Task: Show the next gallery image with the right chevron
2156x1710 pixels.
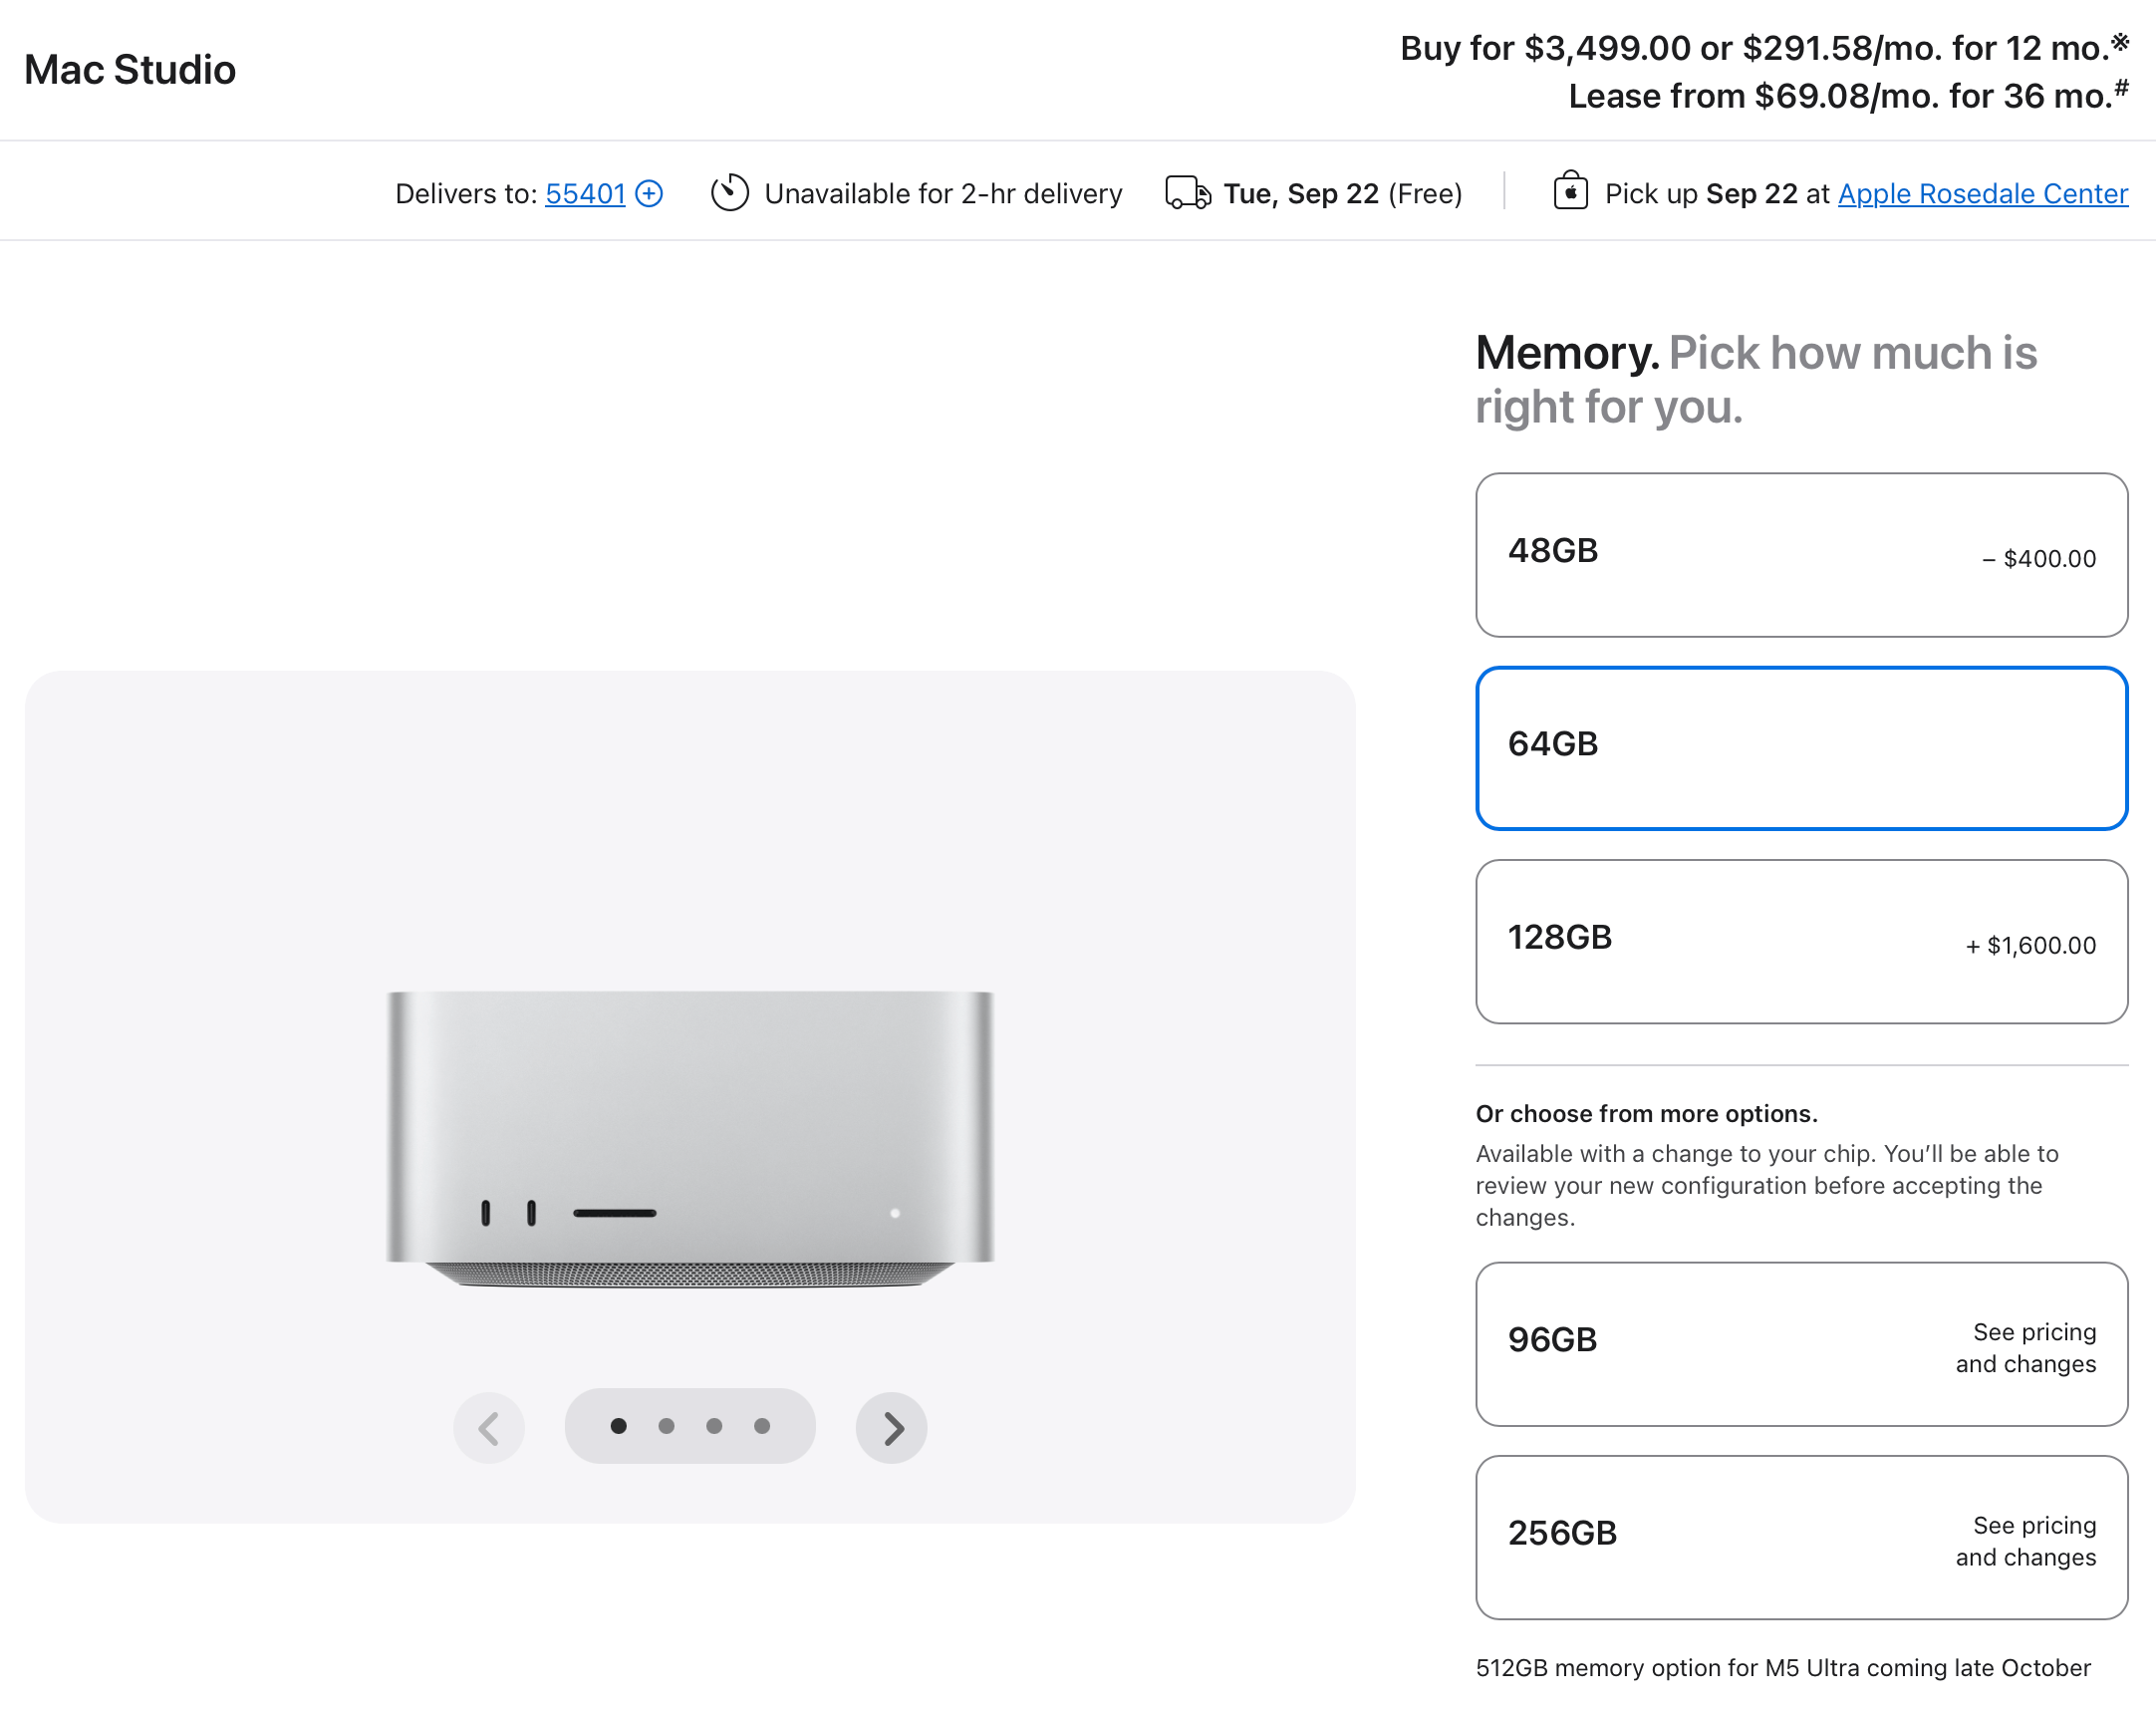Action: pyautogui.click(x=891, y=1428)
